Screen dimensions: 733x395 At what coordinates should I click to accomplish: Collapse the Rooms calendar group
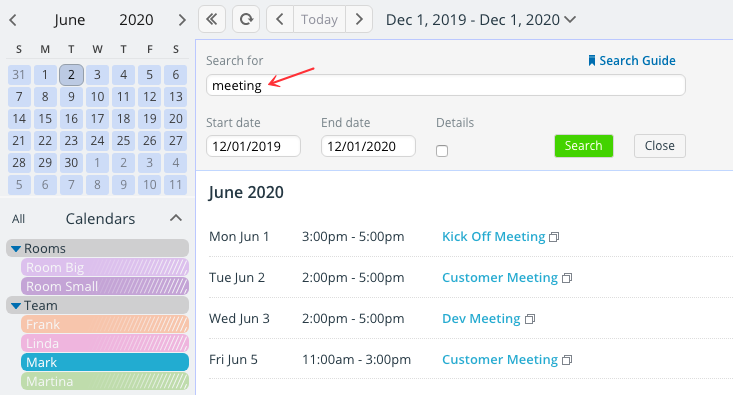coord(16,249)
